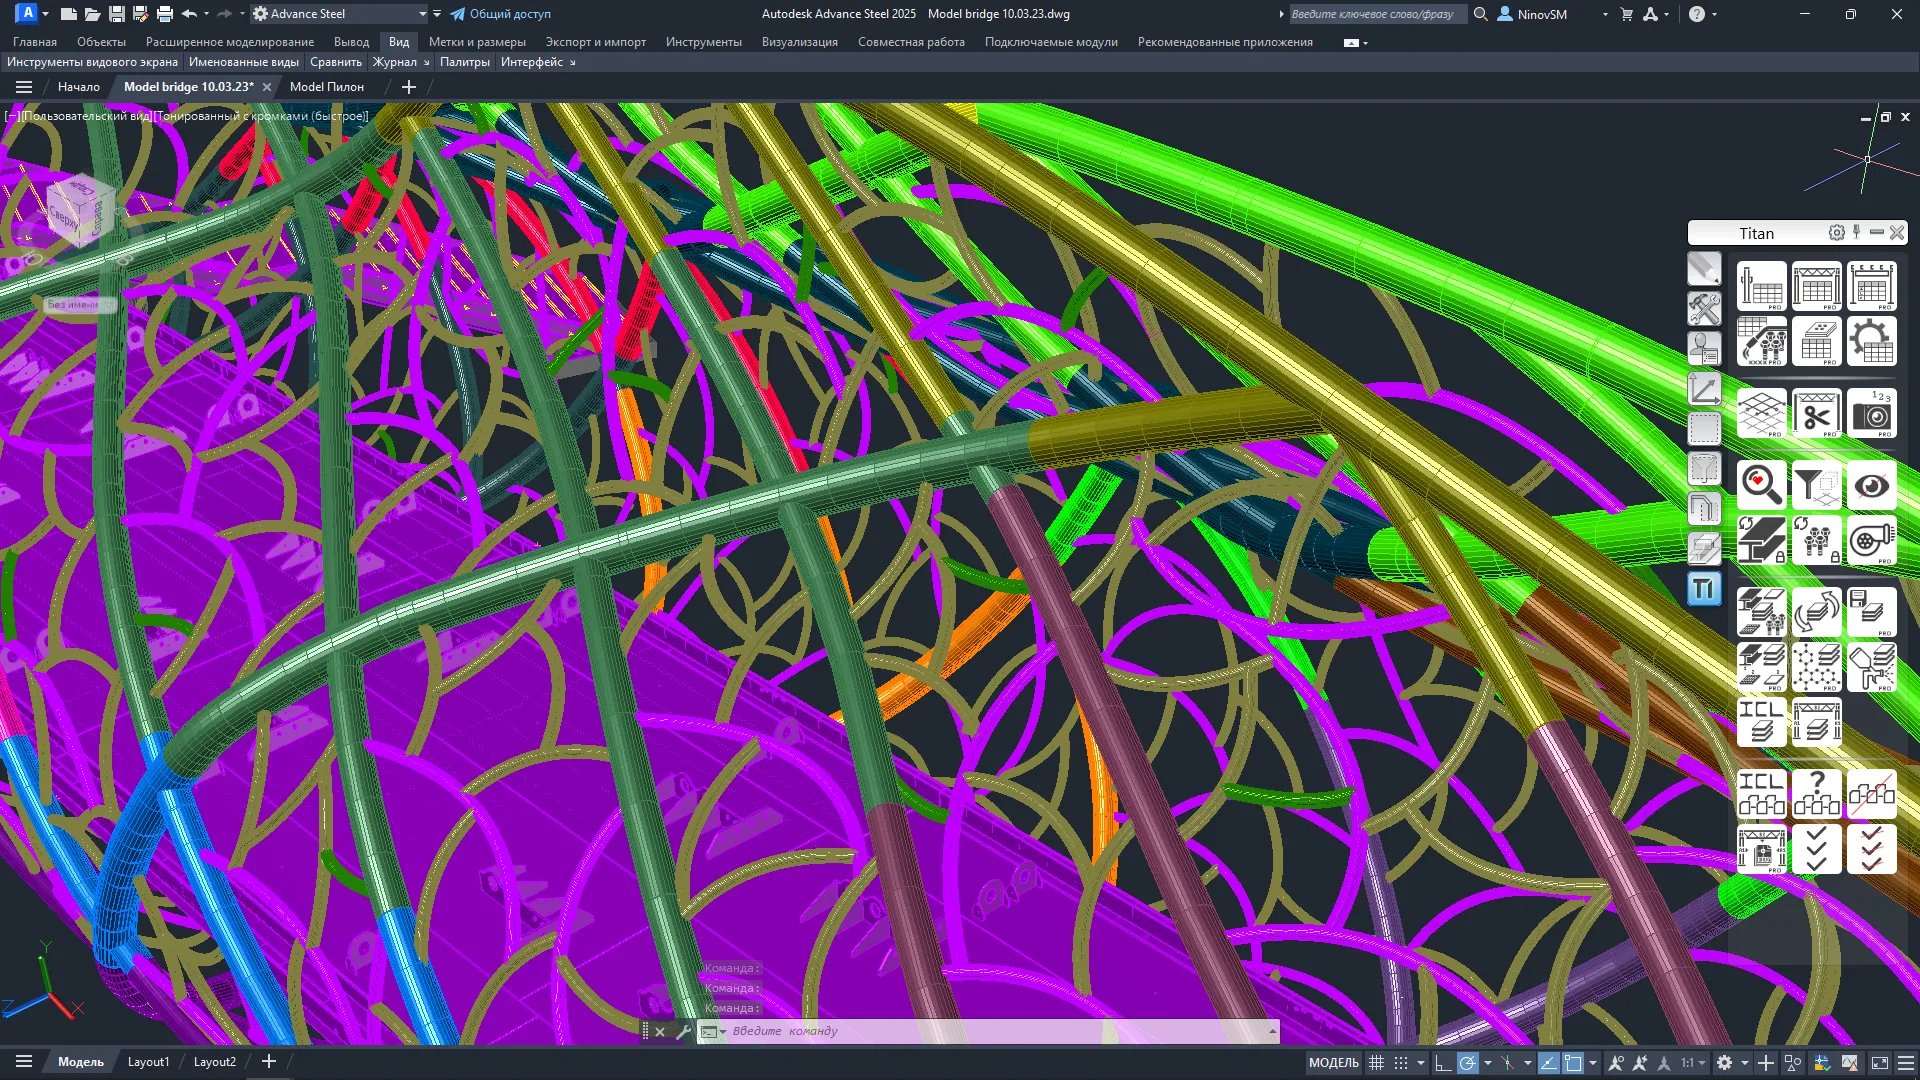Click Titan molecule pattern layers tool

point(1816,668)
